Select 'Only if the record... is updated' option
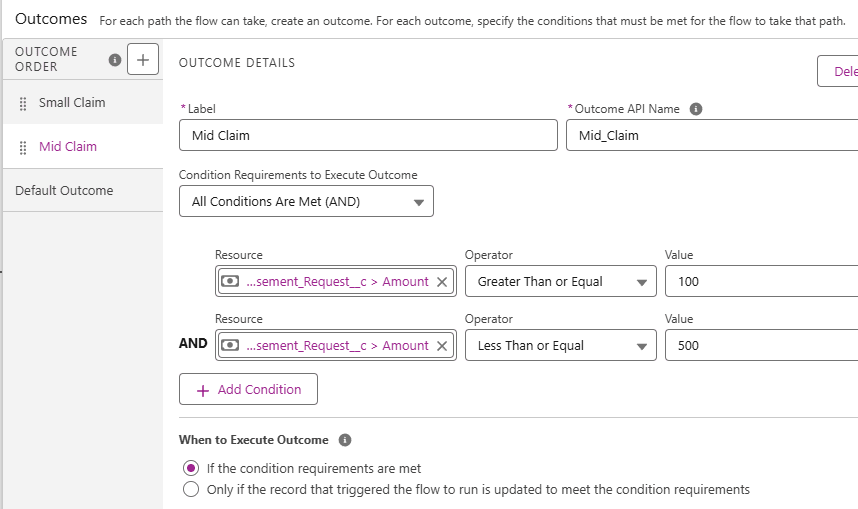 [x=191, y=489]
